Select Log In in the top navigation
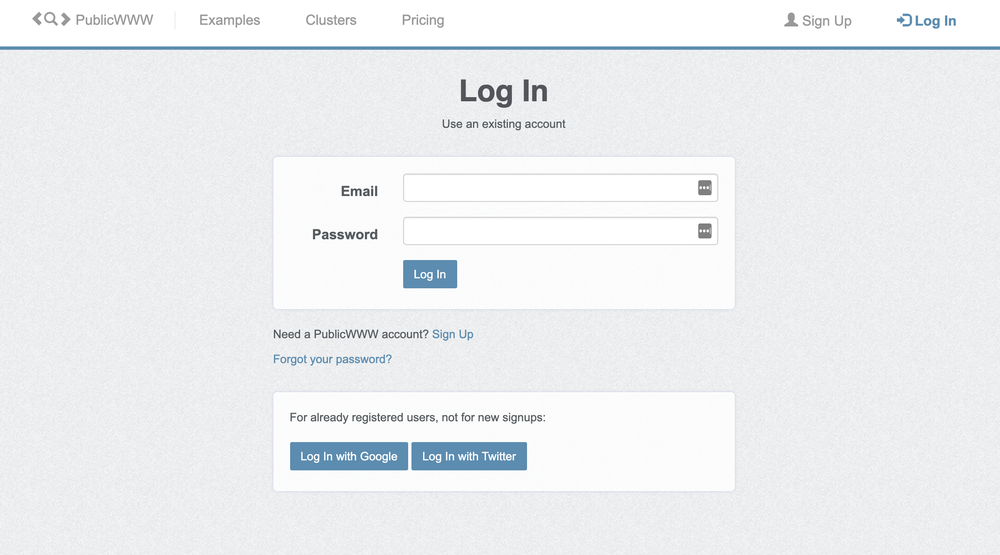1000x555 pixels. point(935,21)
